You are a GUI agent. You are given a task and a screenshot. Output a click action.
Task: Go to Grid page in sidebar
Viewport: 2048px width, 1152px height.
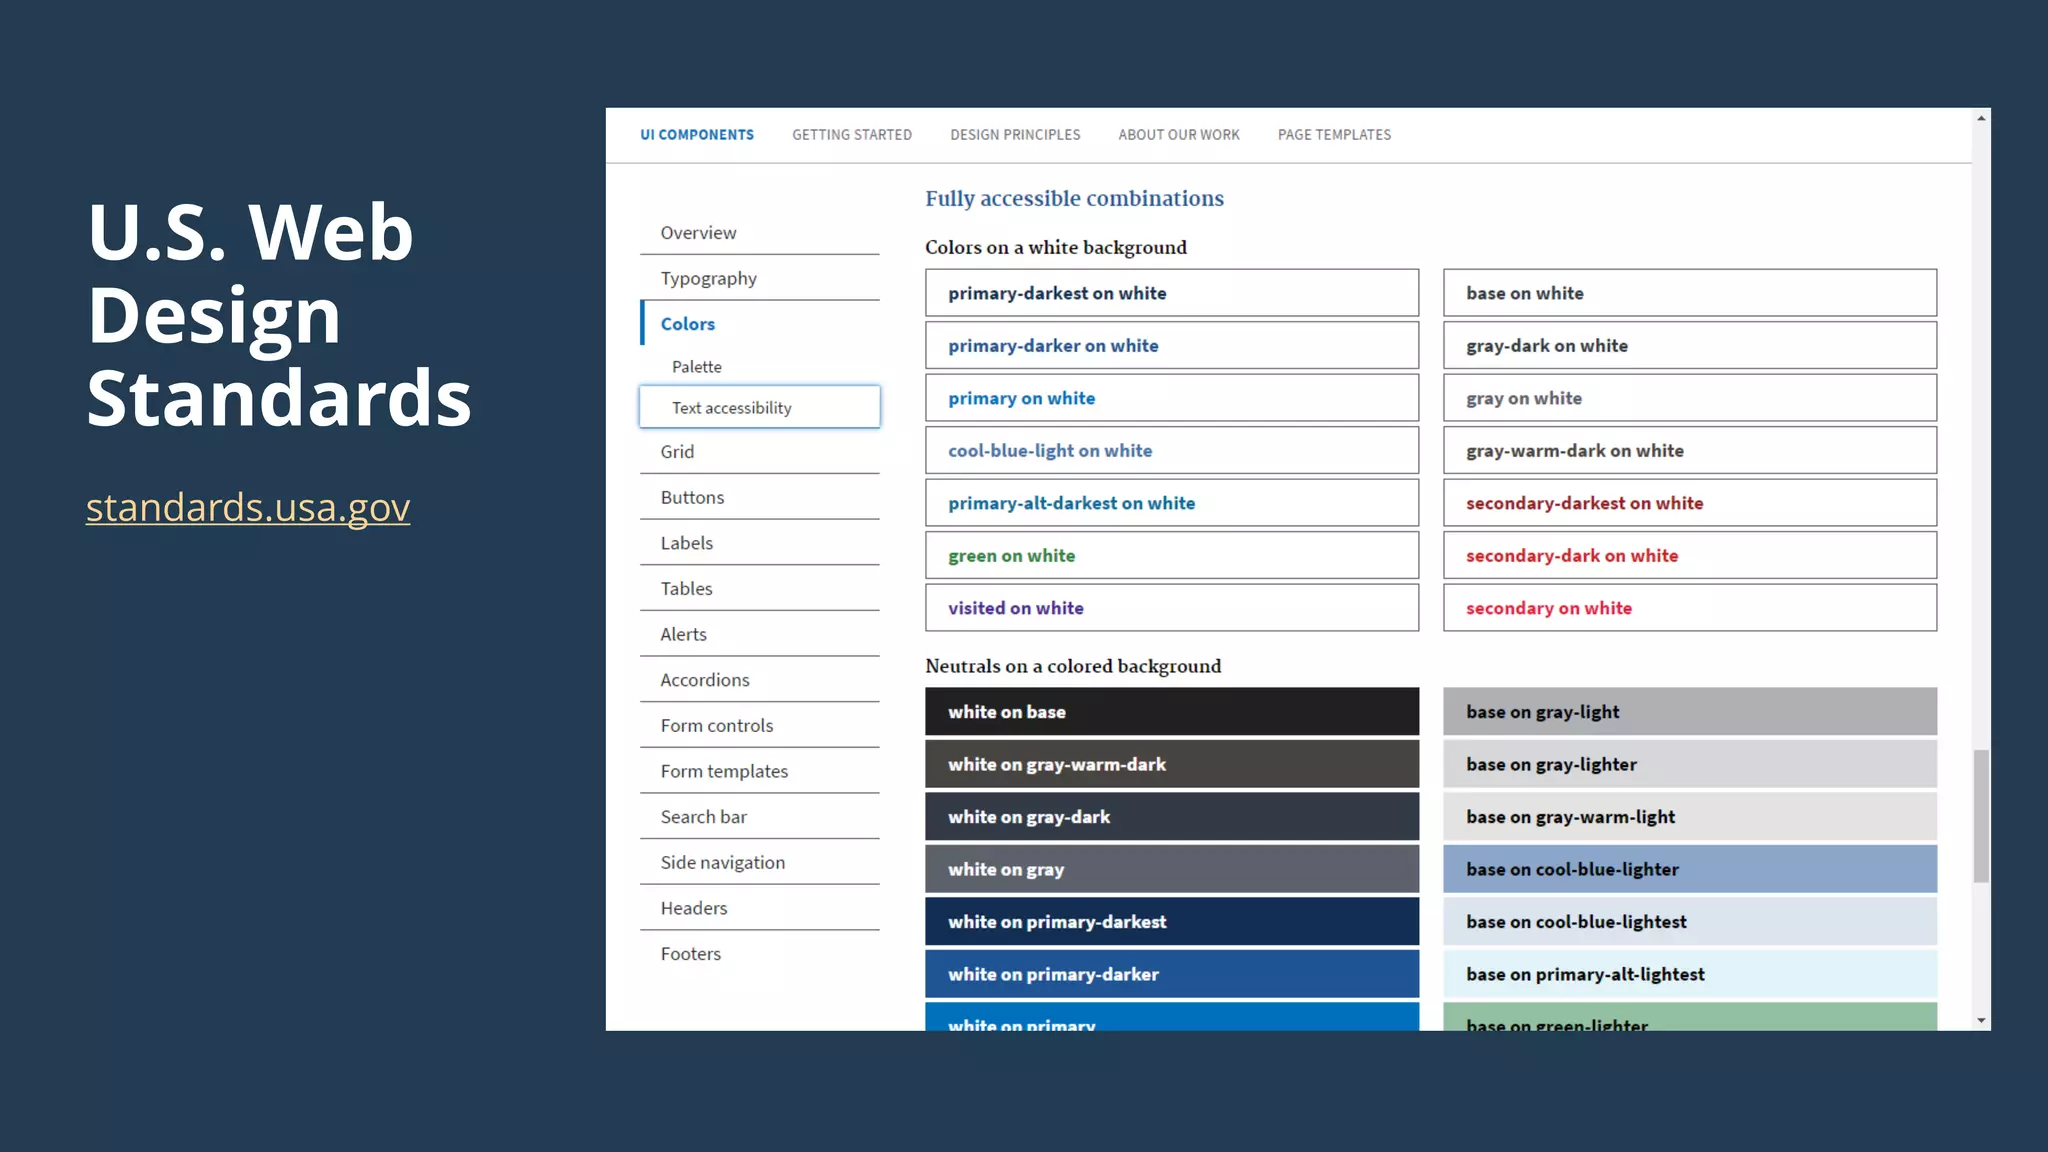760,452
